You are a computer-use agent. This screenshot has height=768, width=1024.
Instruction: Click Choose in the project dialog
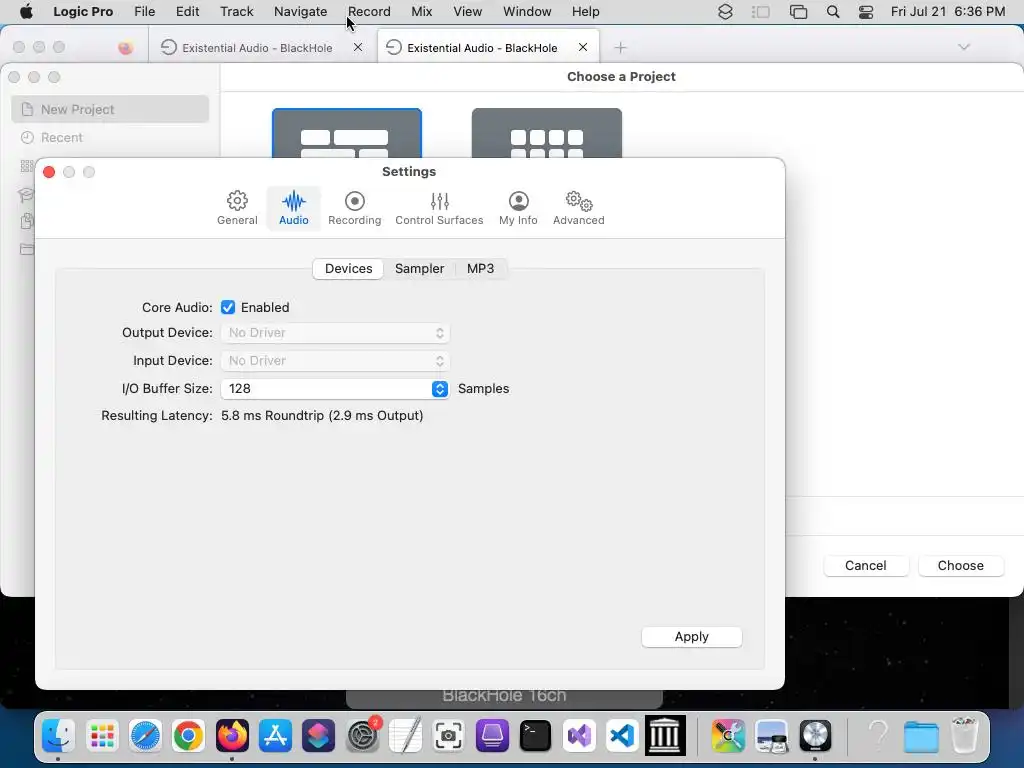[961, 566]
